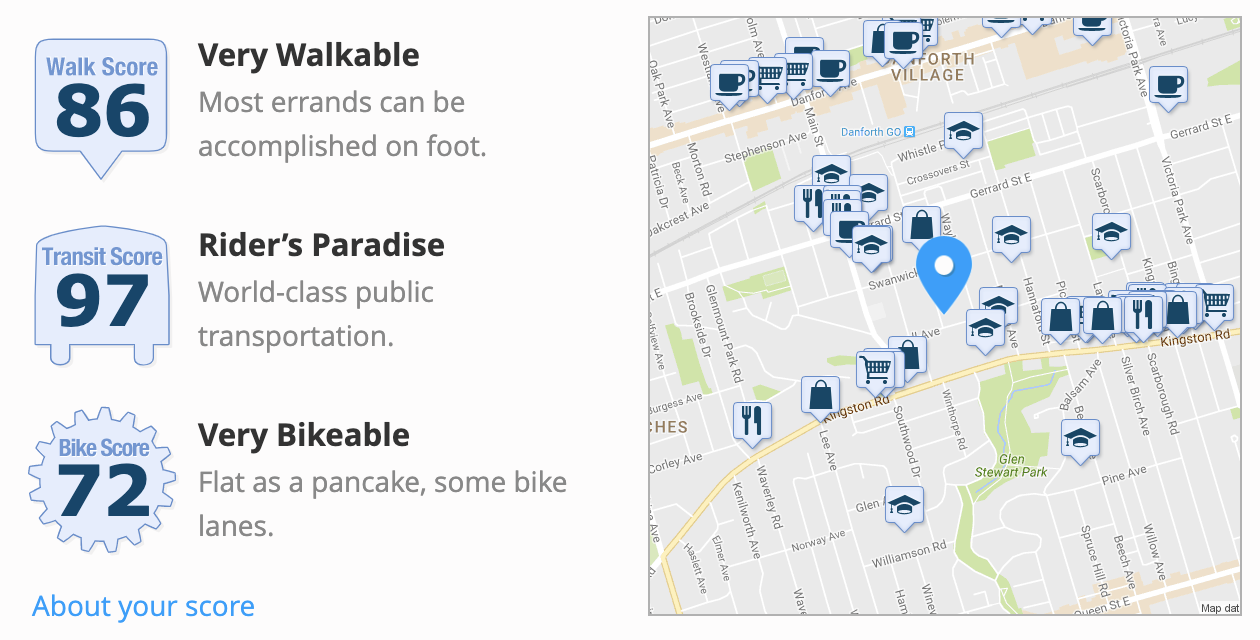Viewport: 1260px width, 640px height.
Task: Select the coffee cup marker on Victoria Park Ave
Action: click(x=1167, y=87)
